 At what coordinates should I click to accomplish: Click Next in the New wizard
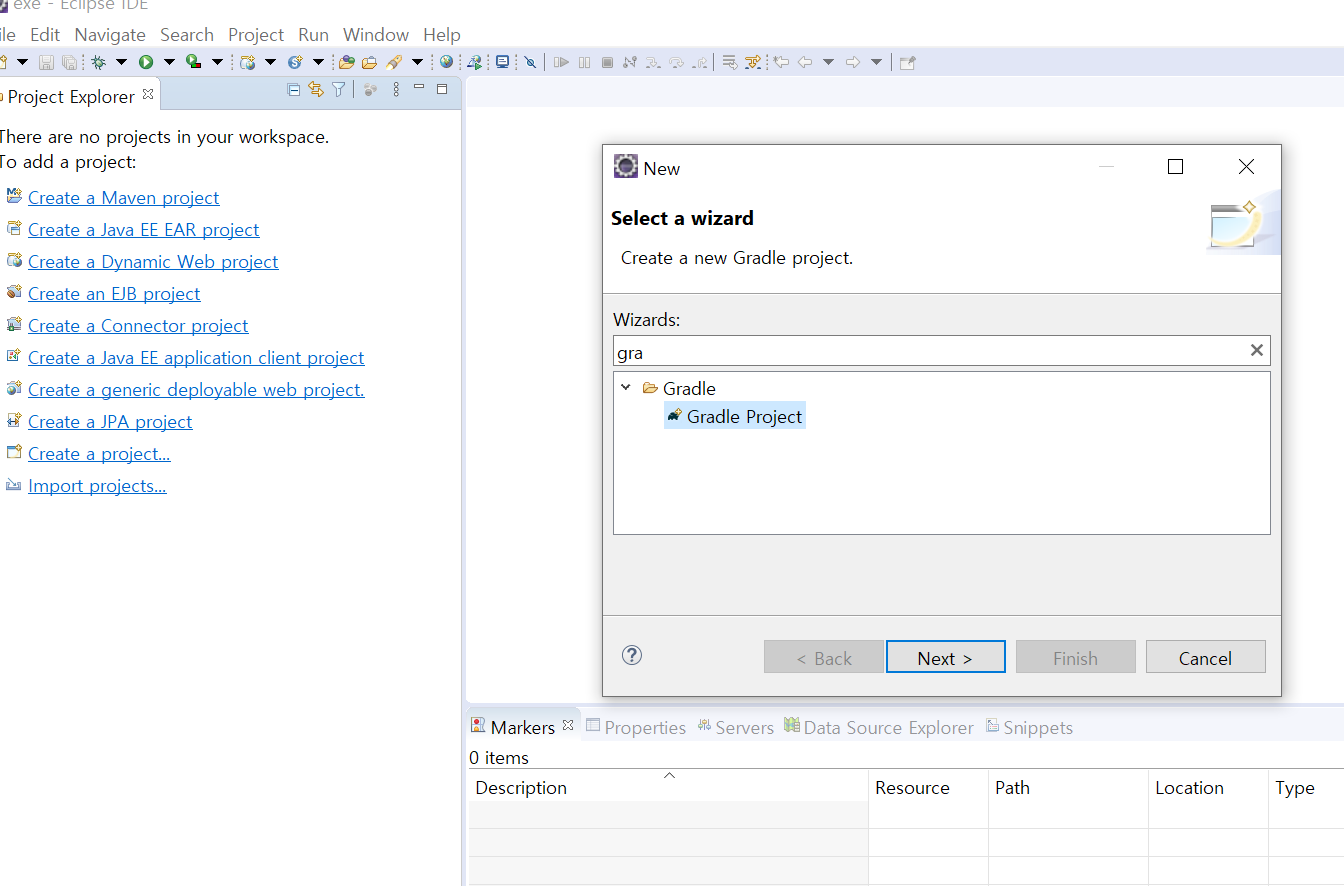coord(945,657)
